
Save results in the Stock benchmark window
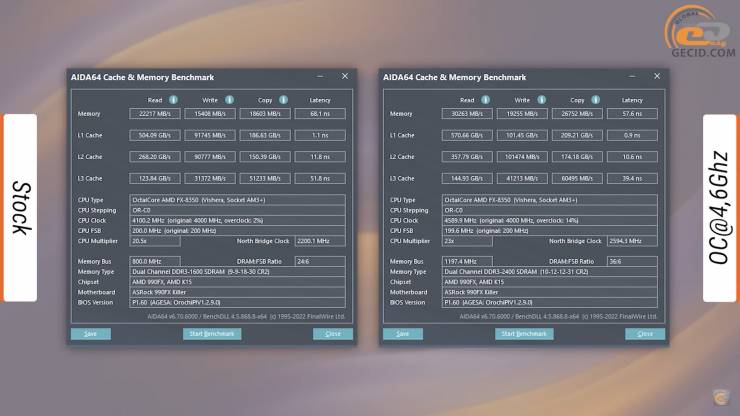[91, 334]
